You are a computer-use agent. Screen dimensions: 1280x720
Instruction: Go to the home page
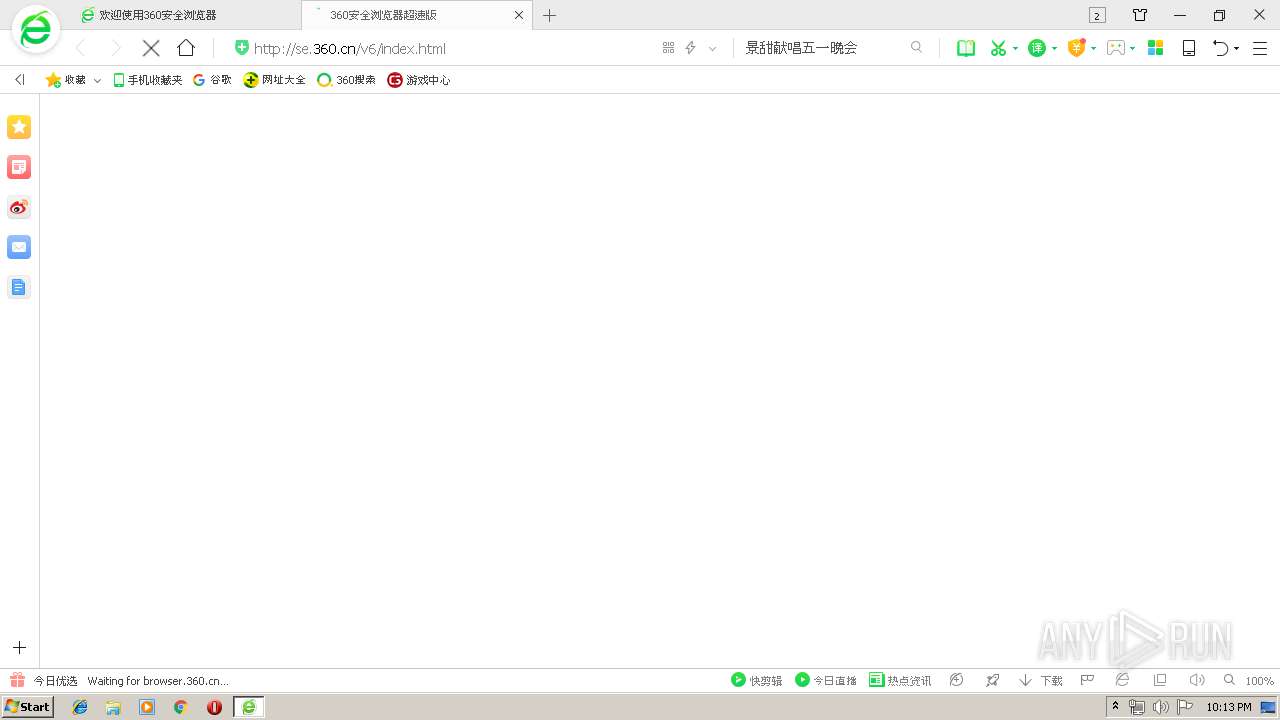(186, 48)
